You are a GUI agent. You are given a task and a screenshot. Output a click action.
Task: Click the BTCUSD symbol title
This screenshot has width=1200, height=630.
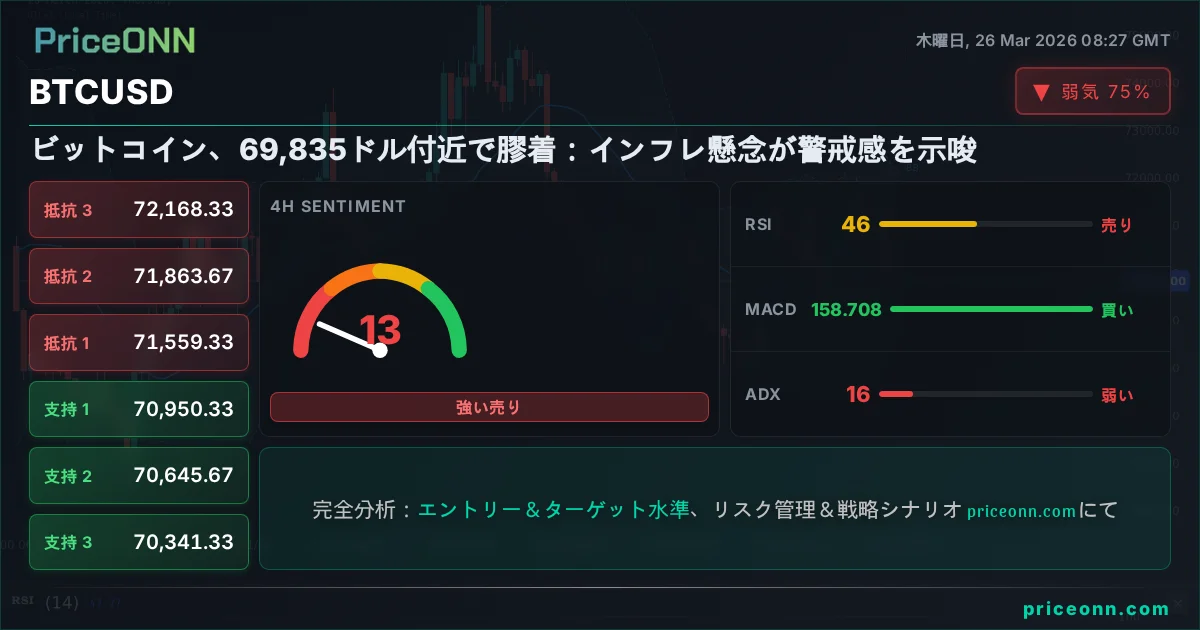(x=101, y=92)
